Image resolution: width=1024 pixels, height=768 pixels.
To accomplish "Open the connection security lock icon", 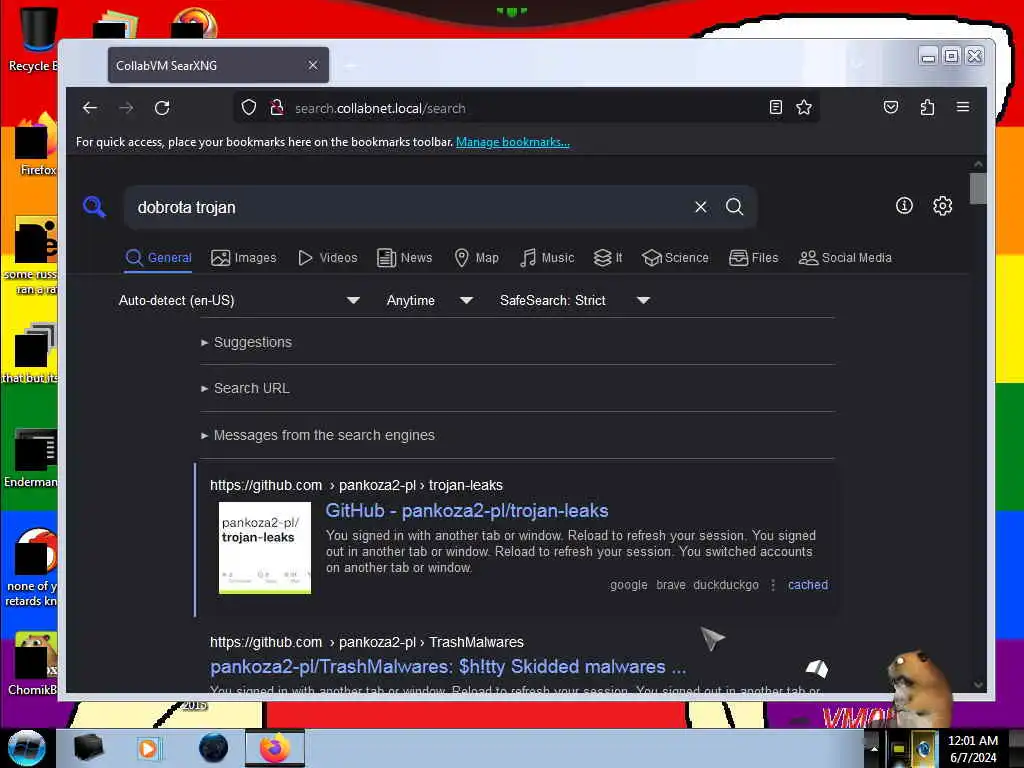I will click(277, 107).
